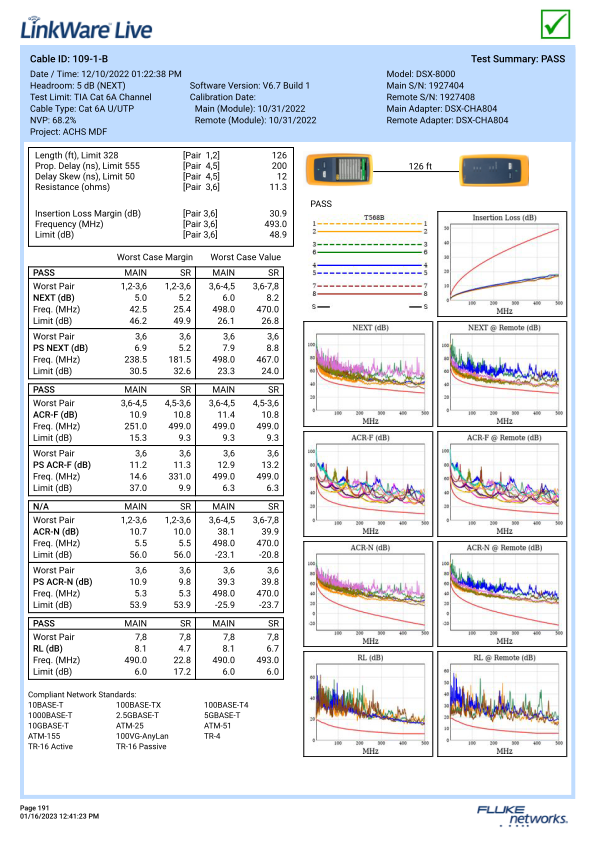Click the 10GBASE-T compliant standard entry

(48, 726)
